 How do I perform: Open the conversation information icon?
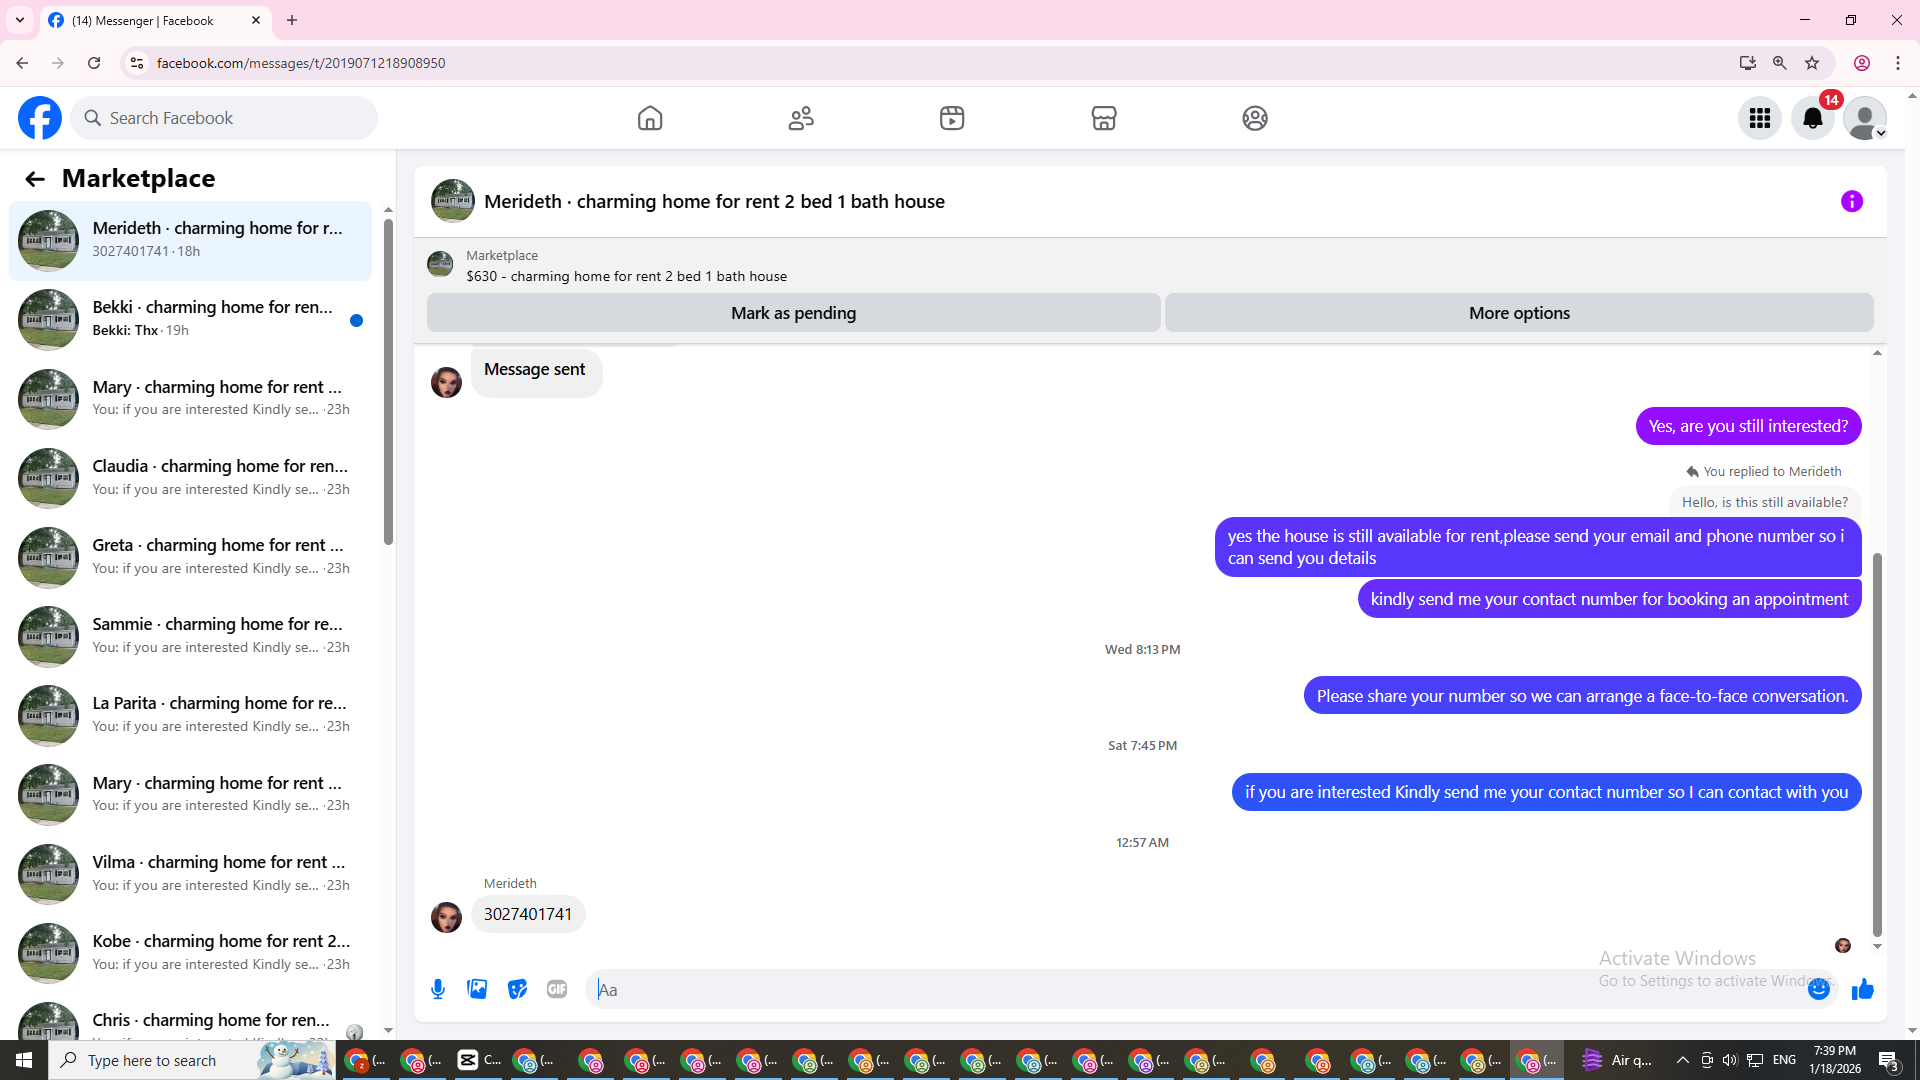(x=1851, y=202)
